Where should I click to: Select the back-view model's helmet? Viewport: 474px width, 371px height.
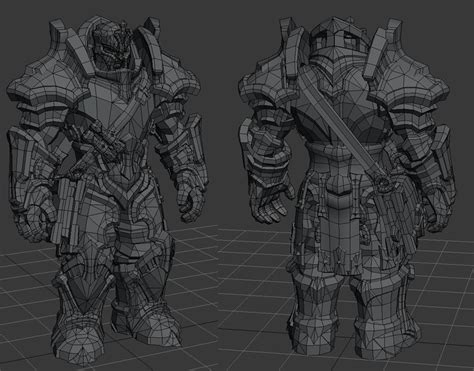pyautogui.click(x=340, y=43)
